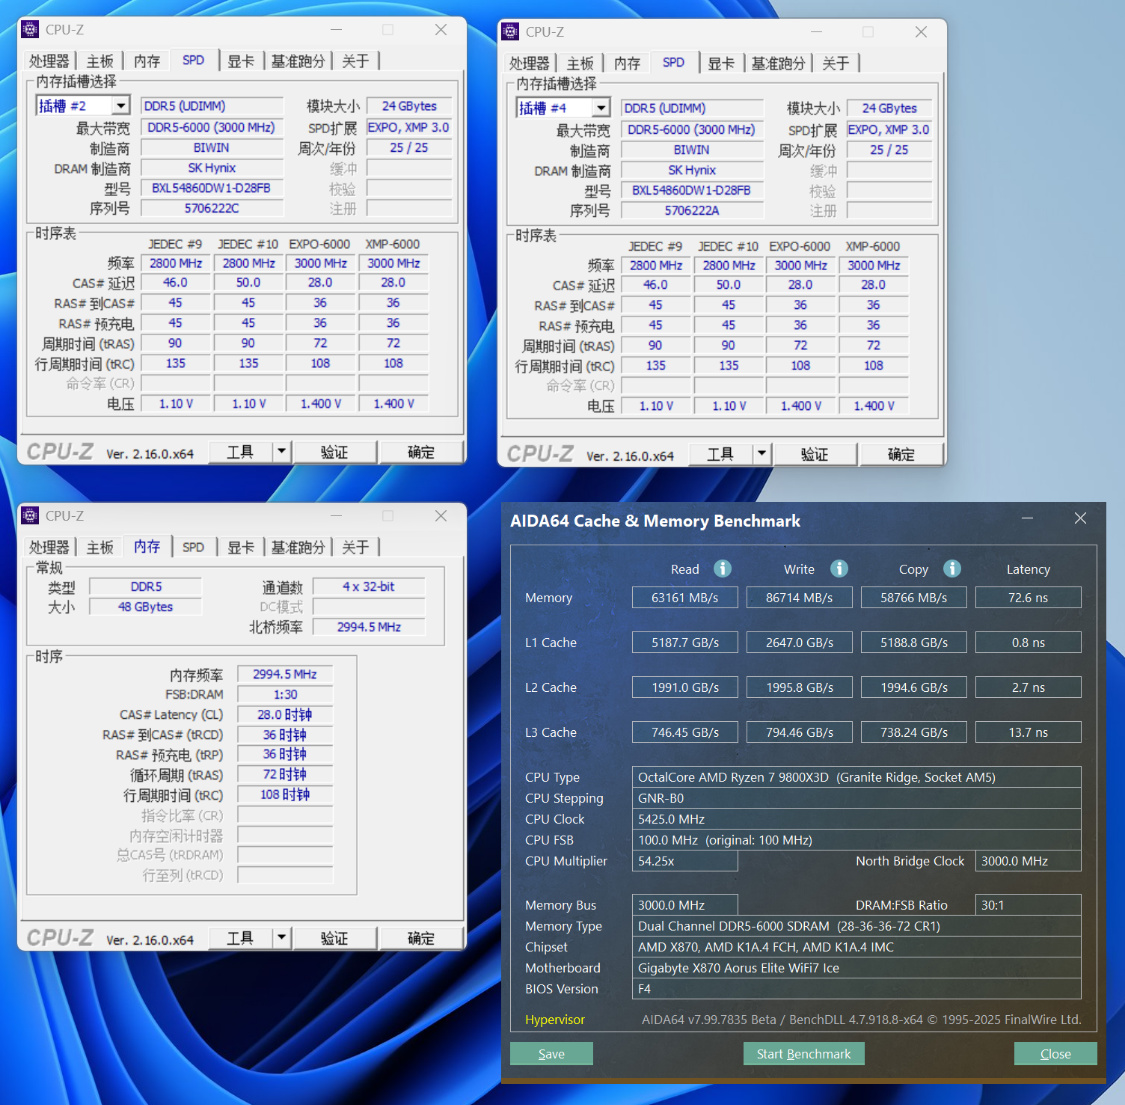The image size is (1125, 1105).
Task: Click Motherboard value Gigabyte X870 Aorus
Action: point(857,968)
